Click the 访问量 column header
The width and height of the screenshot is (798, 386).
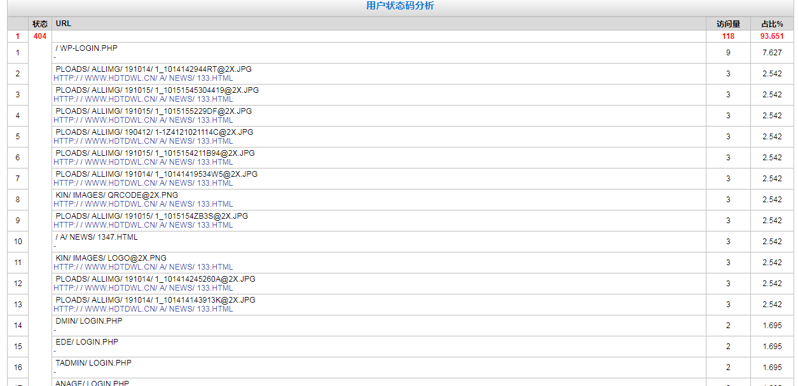(728, 24)
